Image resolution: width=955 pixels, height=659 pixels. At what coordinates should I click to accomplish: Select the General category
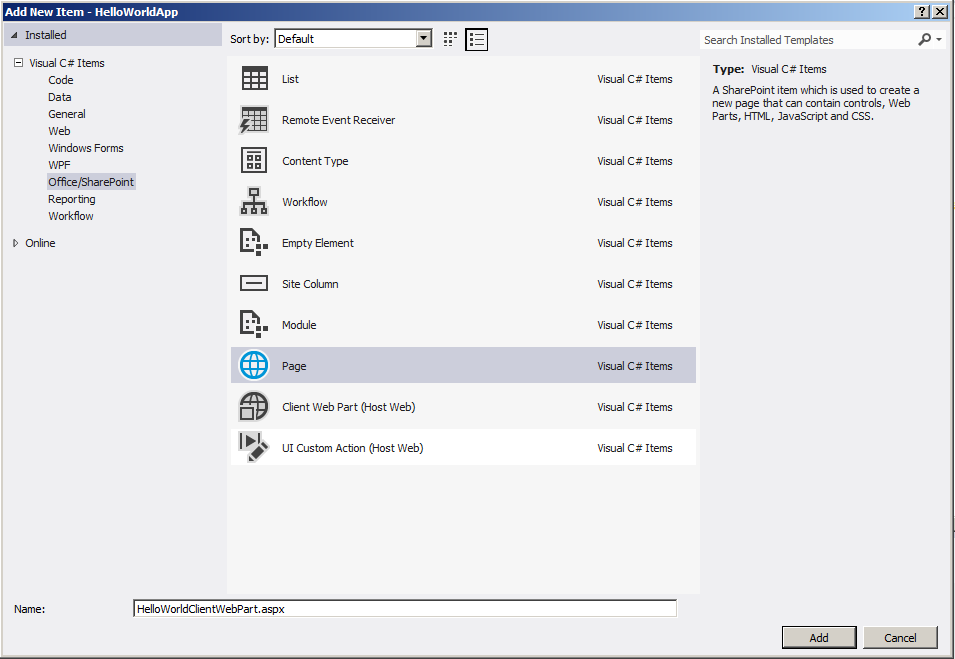tap(67, 114)
